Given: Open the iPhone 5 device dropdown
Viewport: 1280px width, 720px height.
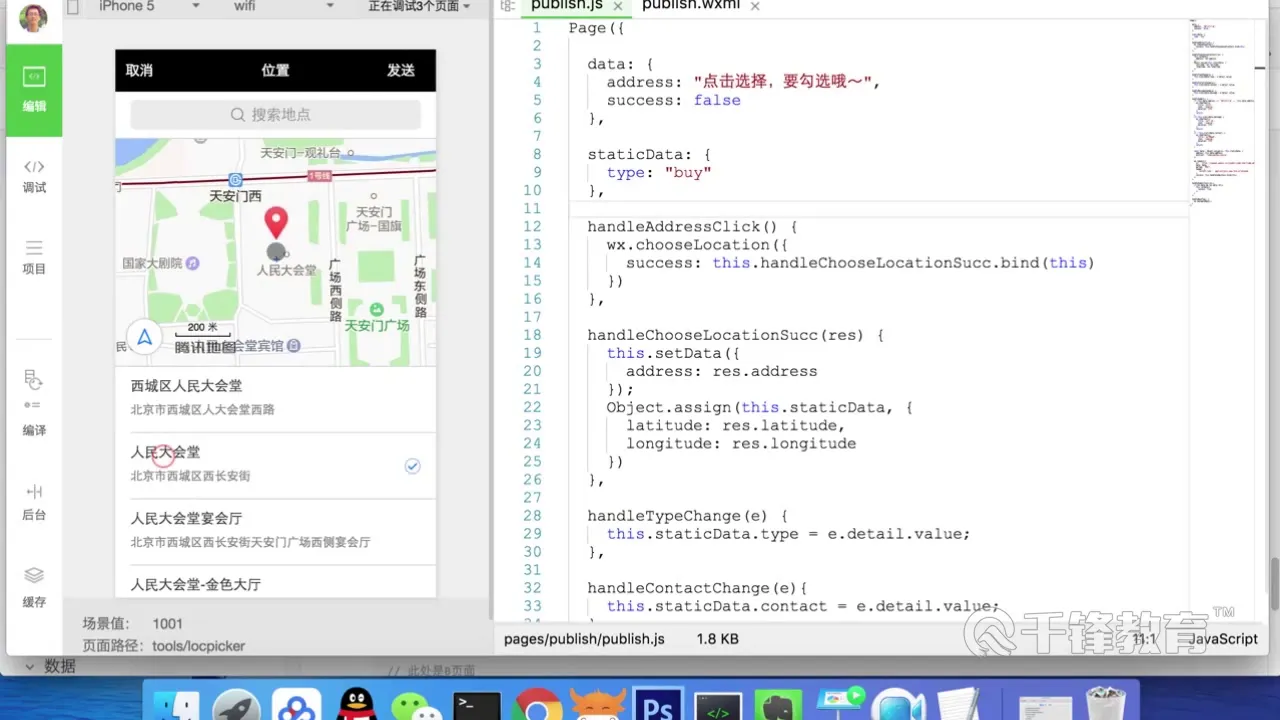Looking at the screenshot, I should click(150, 6).
